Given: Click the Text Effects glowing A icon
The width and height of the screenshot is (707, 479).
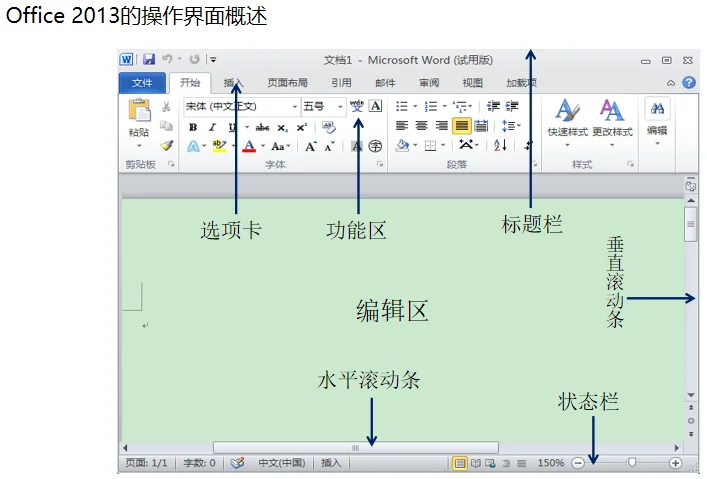Looking at the screenshot, I should tap(193, 146).
